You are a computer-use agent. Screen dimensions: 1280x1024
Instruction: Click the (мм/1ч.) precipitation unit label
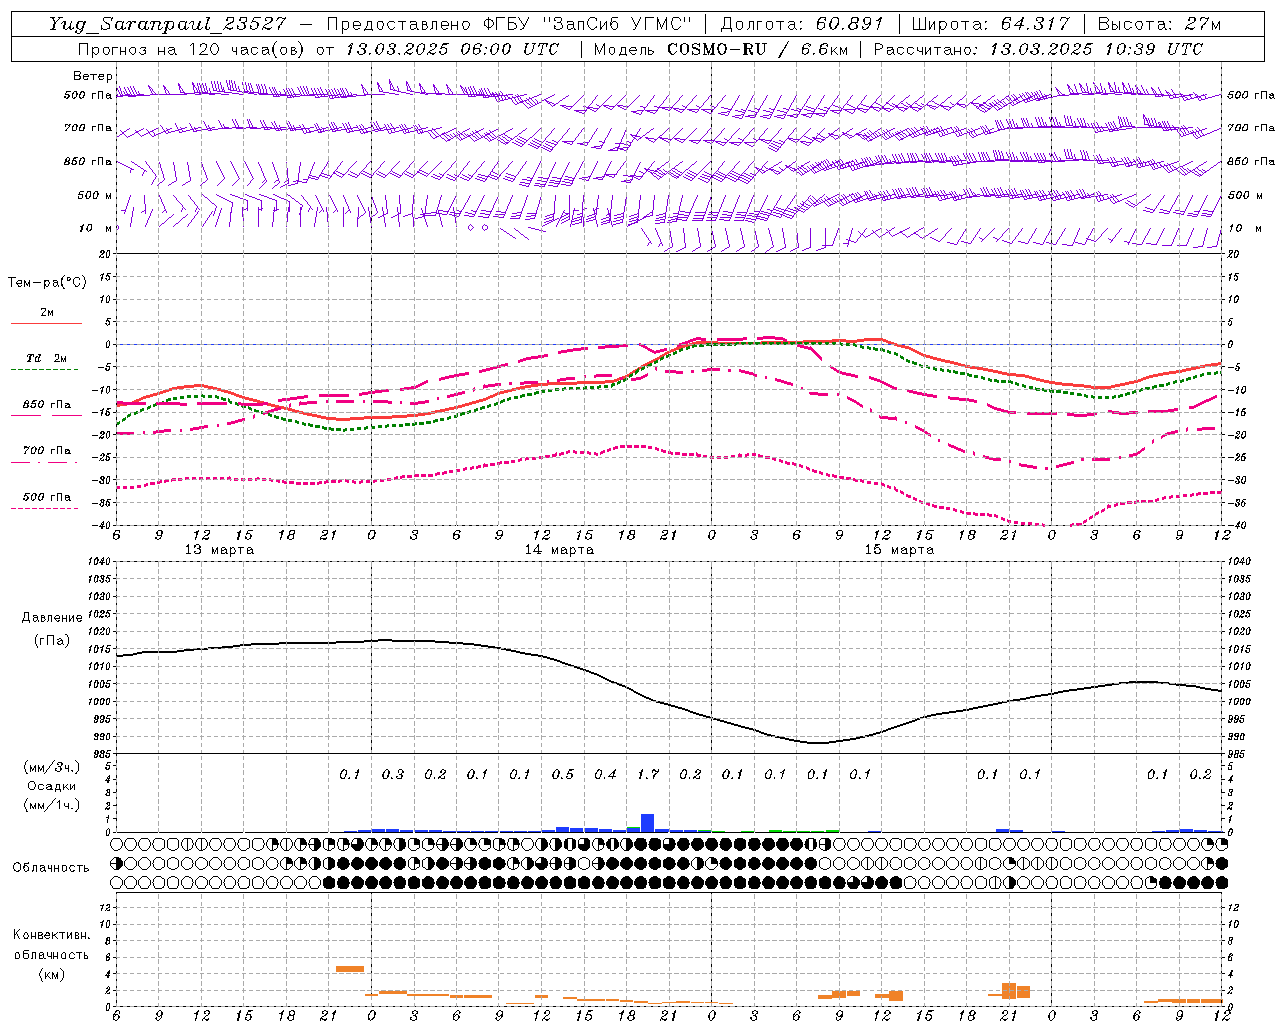coord(52,805)
